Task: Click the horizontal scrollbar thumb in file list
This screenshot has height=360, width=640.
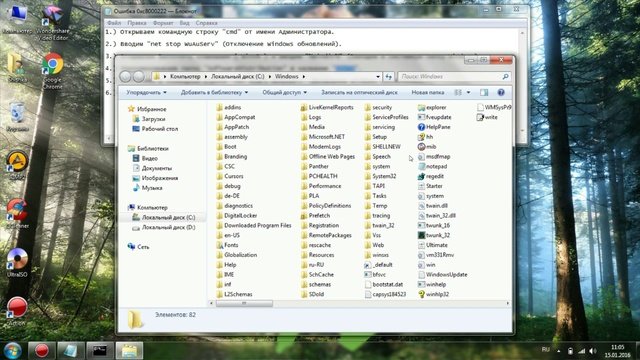Action: point(244,303)
